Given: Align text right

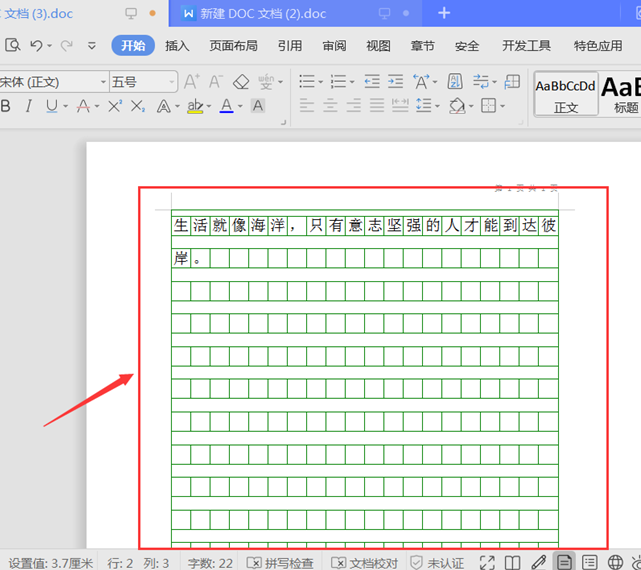Looking at the screenshot, I should coord(354,106).
